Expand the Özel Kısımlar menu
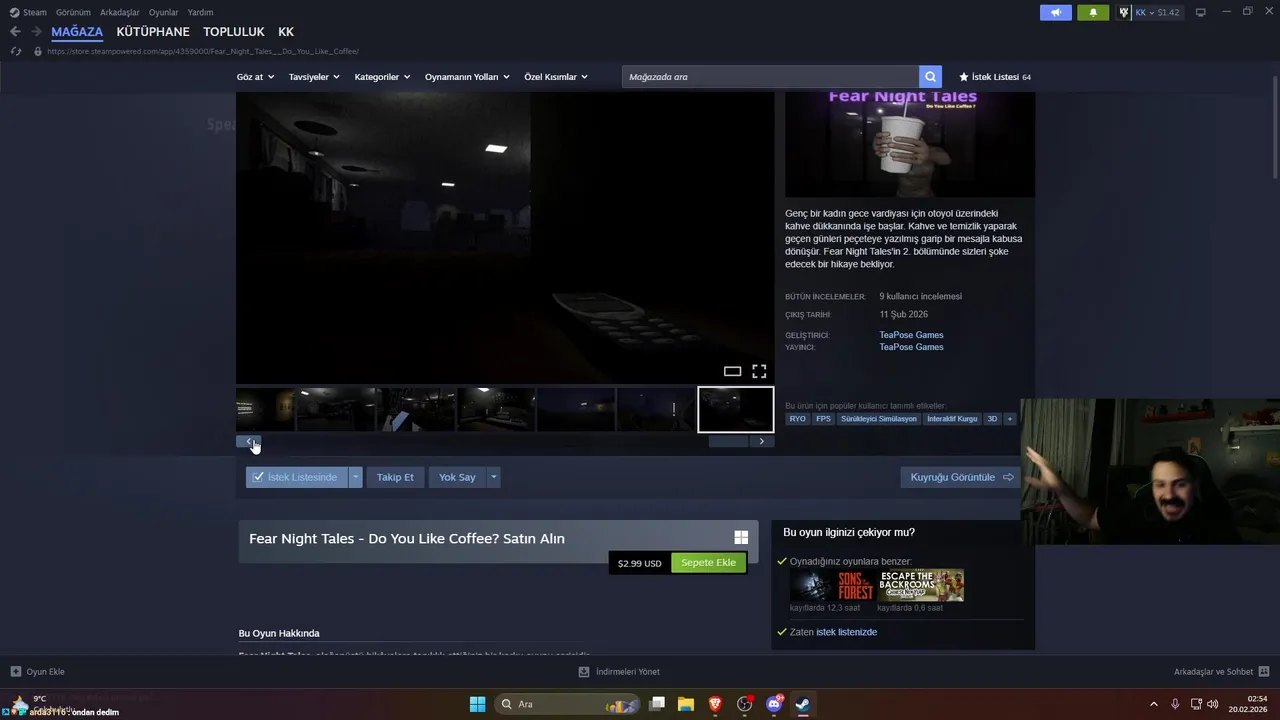This screenshot has height=720, width=1280. 556,77
